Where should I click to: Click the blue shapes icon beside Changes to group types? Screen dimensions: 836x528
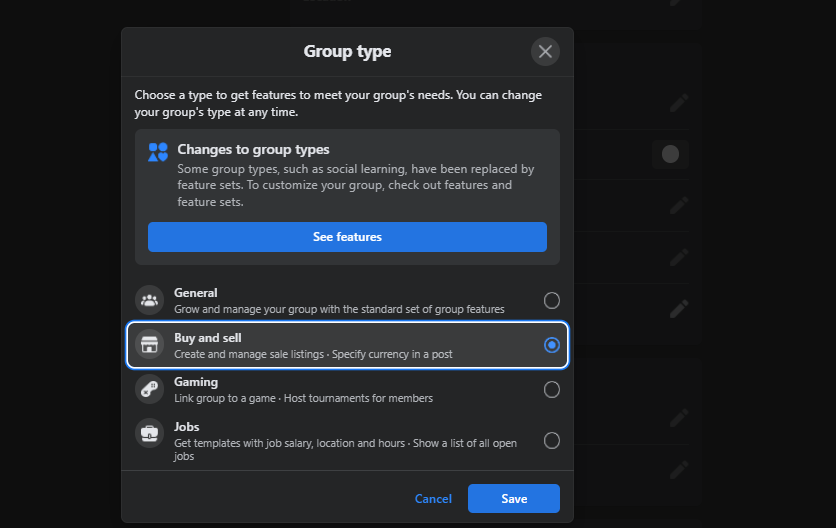click(x=158, y=152)
